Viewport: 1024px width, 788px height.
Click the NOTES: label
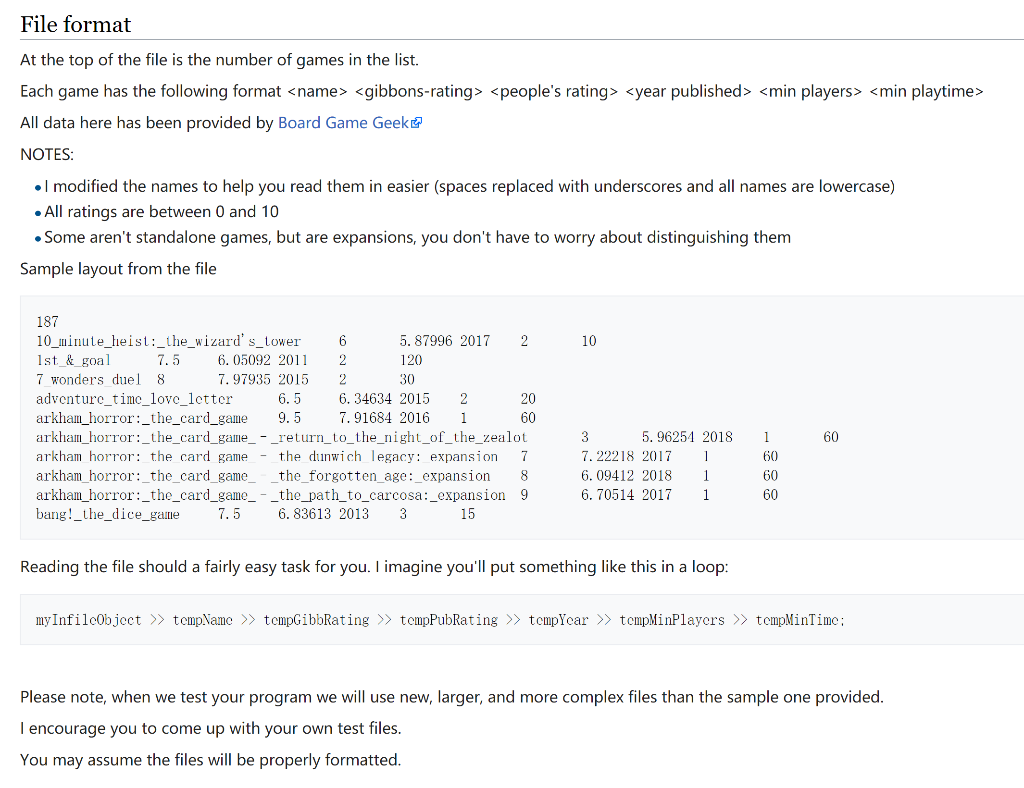pyautogui.click(x=47, y=155)
